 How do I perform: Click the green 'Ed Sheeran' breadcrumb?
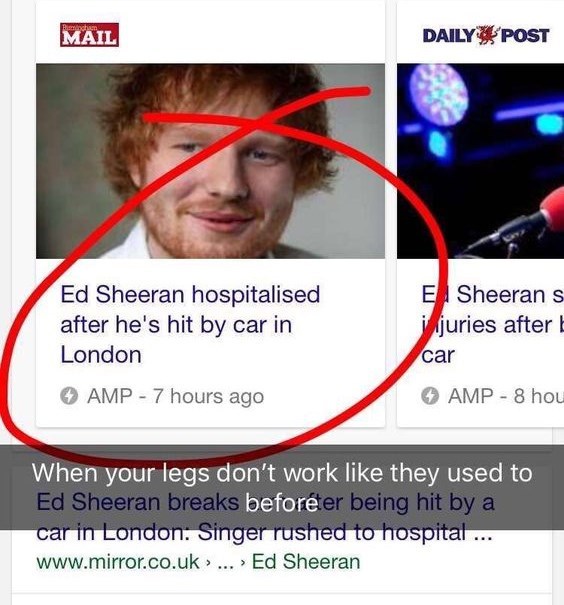[x=306, y=561]
